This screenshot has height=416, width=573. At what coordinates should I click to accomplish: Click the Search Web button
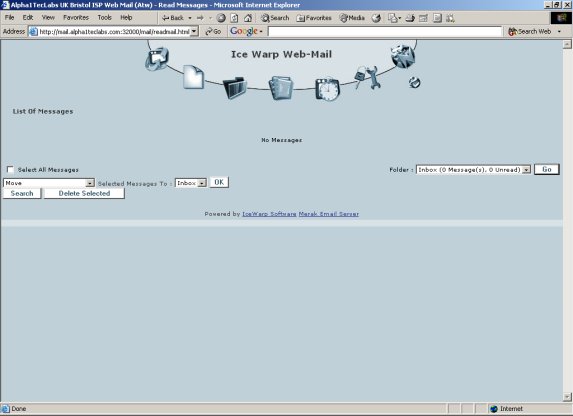tap(530, 32)
